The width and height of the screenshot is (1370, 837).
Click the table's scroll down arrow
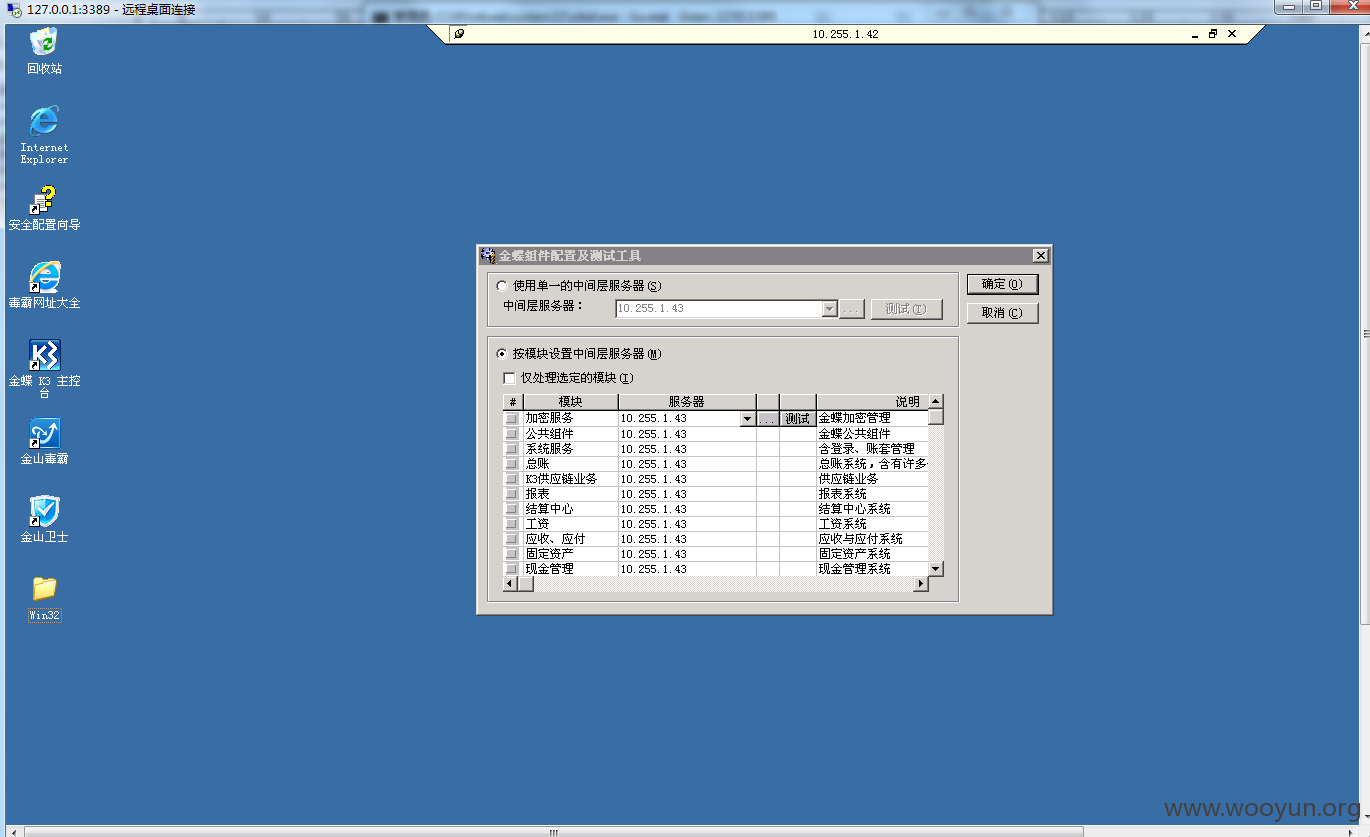pyautogui.click(x=936, y=568)
